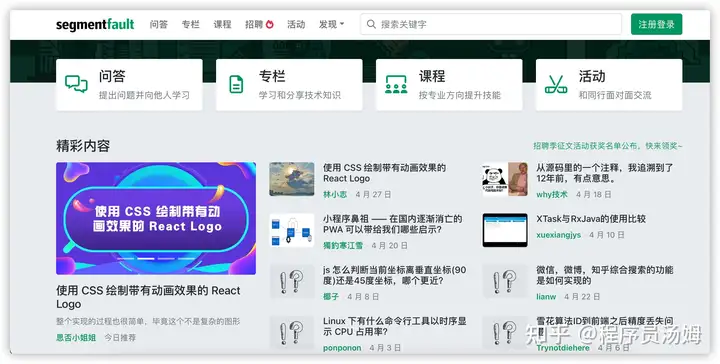Open the 专栏 card title
The height and width of the screenshot is (364, 720).
(x=272, y=76)
